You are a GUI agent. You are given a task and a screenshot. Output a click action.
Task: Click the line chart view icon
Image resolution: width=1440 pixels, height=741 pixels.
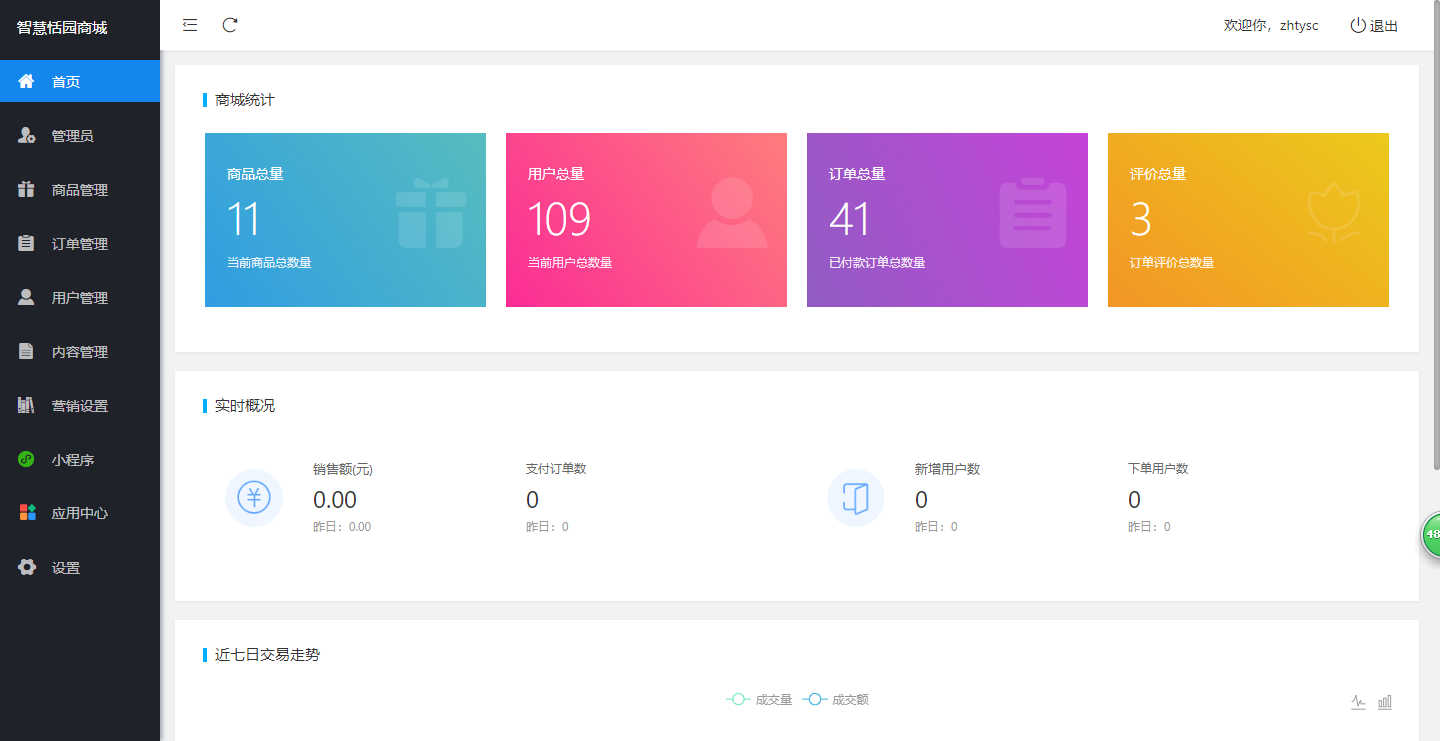[1358, 702]
